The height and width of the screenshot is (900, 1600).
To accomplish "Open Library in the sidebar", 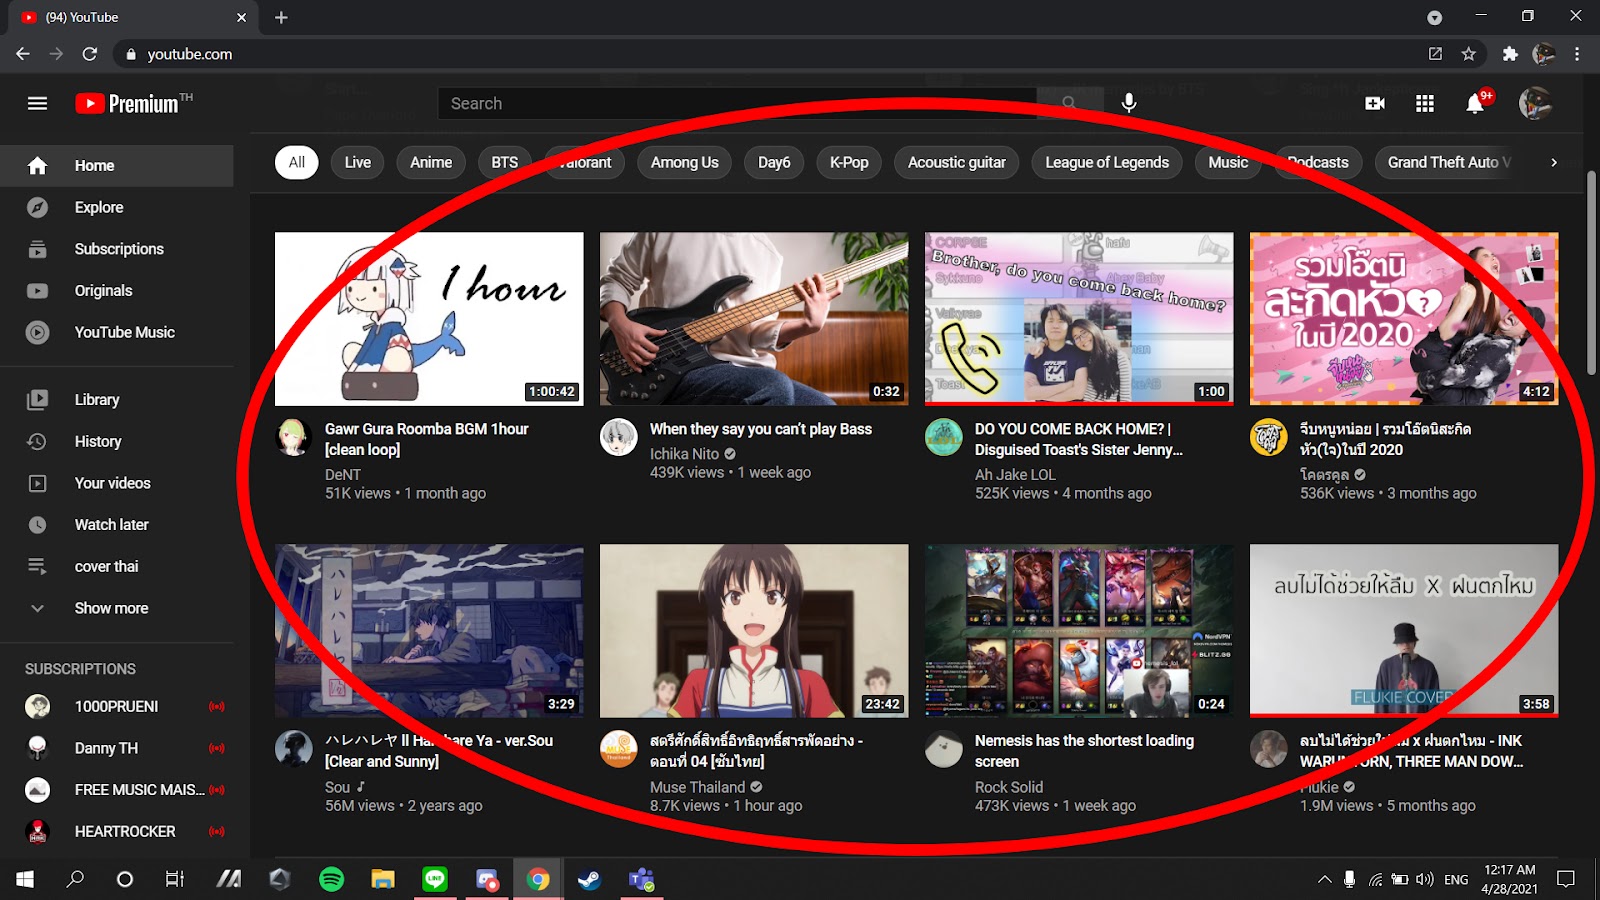I will (117, 400).
